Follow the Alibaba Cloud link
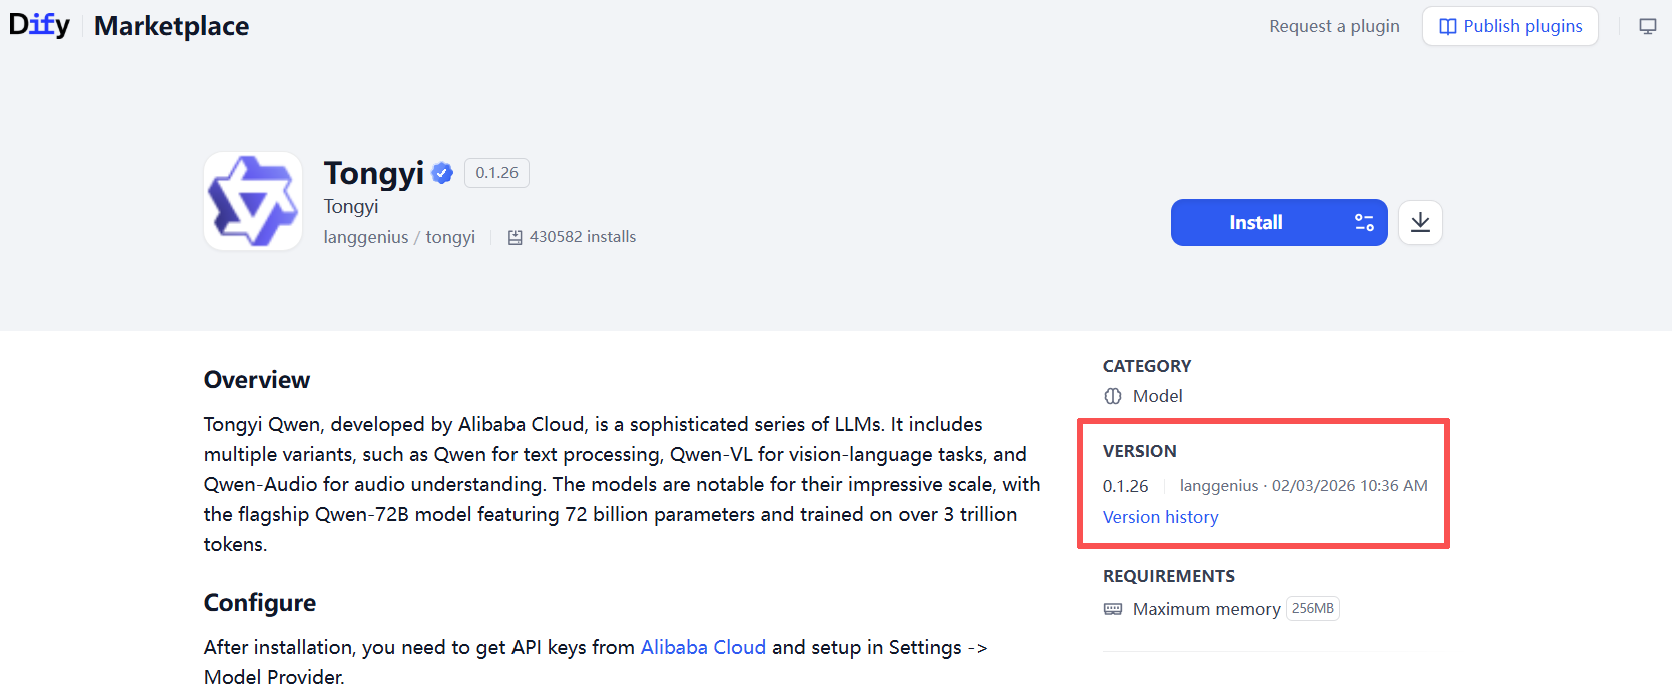 pos(703,647)
